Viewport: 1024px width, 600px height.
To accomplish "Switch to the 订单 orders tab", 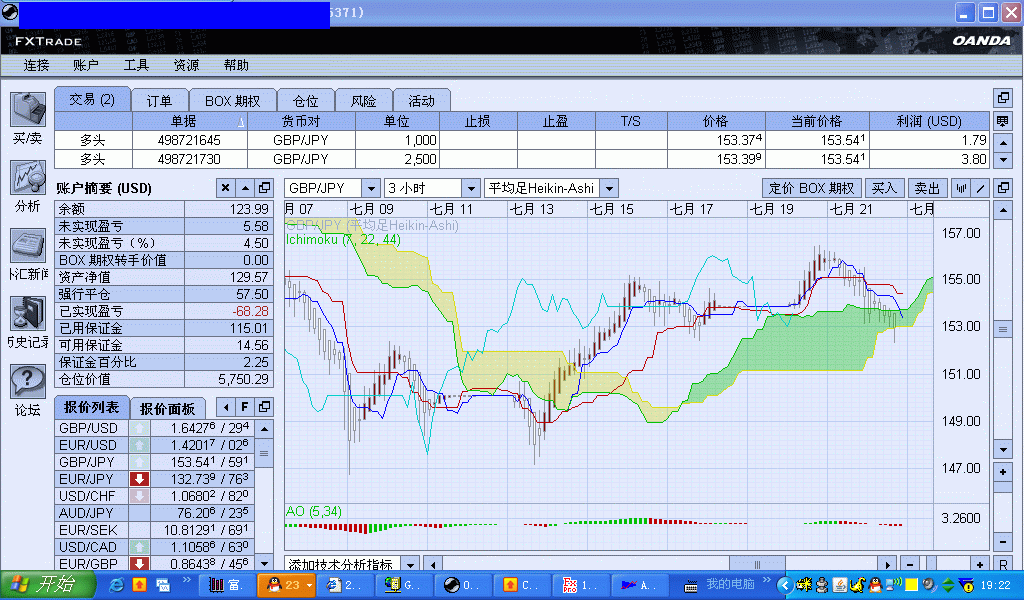I will click(159, 100).
